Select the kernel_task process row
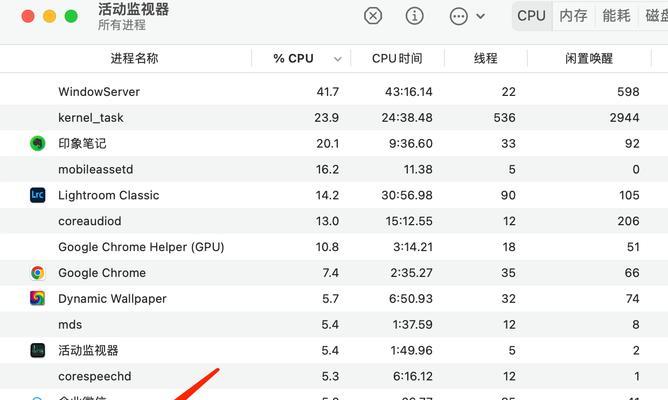This screenshot has height=400, width=668. click(x=334, y=118)
